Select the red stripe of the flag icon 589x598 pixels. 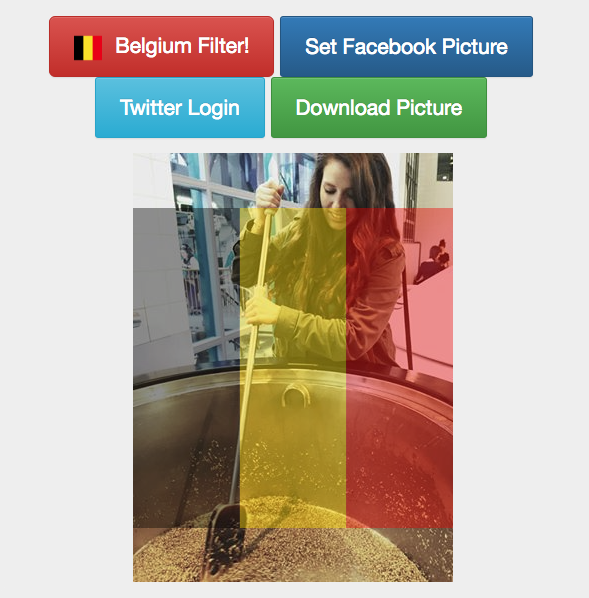[x=97, y=48]
